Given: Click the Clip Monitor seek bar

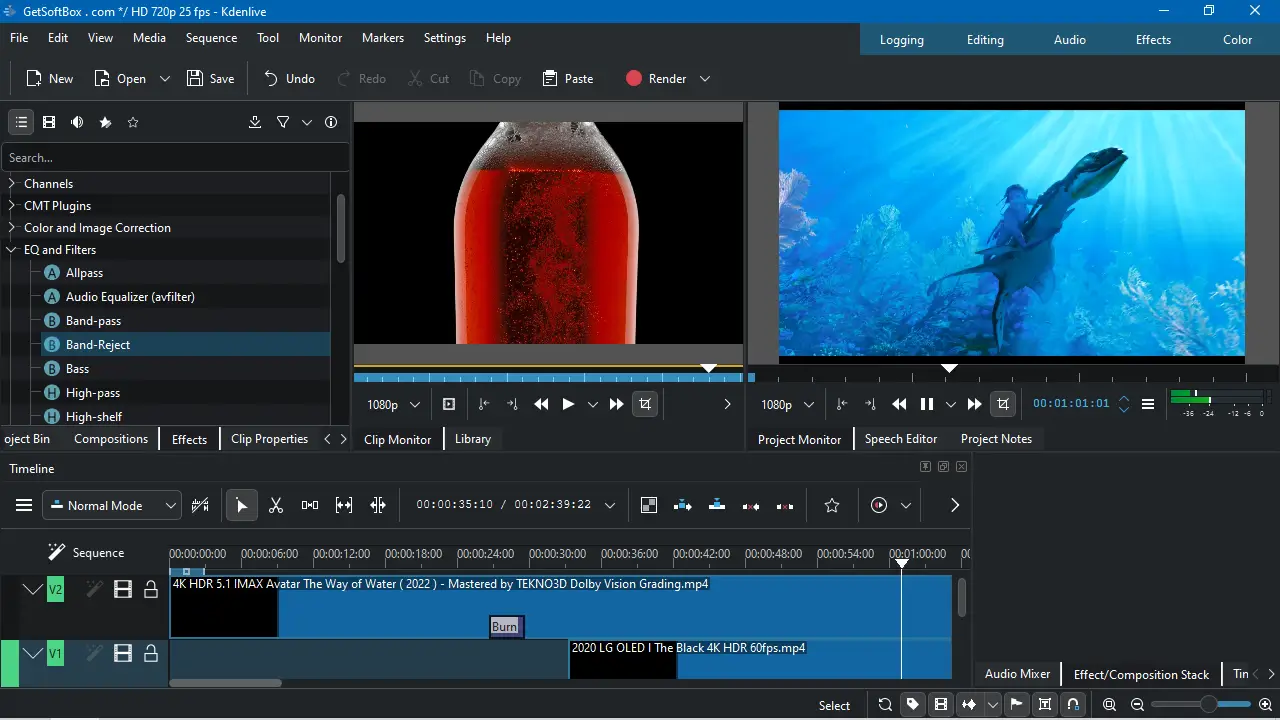Looking at the screenshot, I should (548, 377).
